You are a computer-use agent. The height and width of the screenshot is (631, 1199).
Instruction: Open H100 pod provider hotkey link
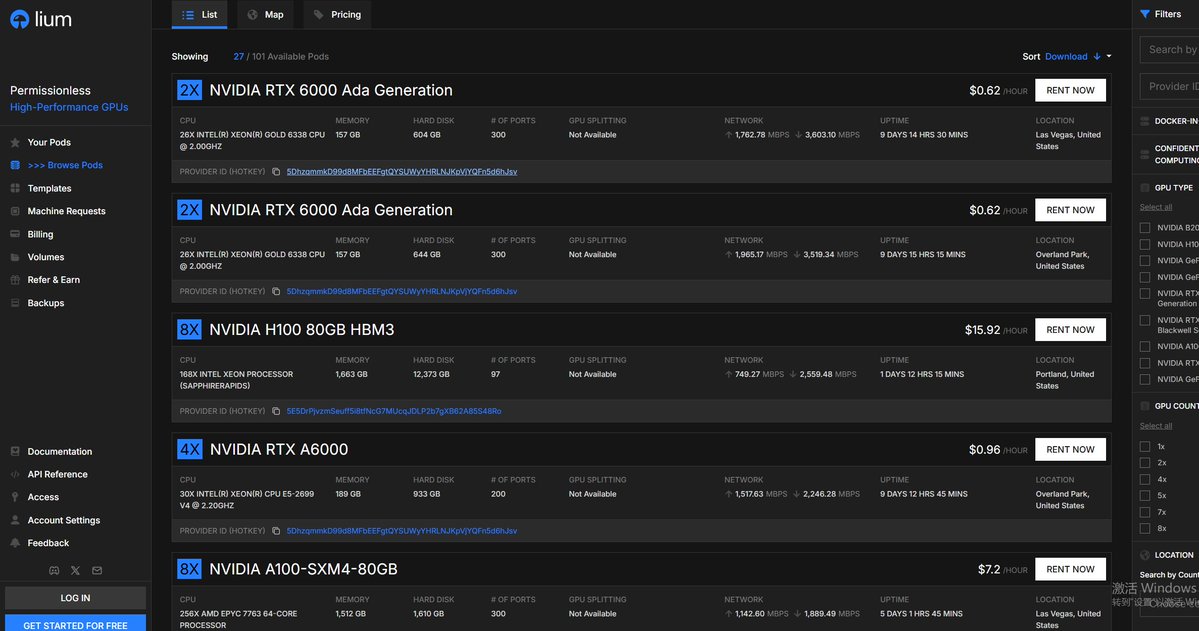click(394, 411)
